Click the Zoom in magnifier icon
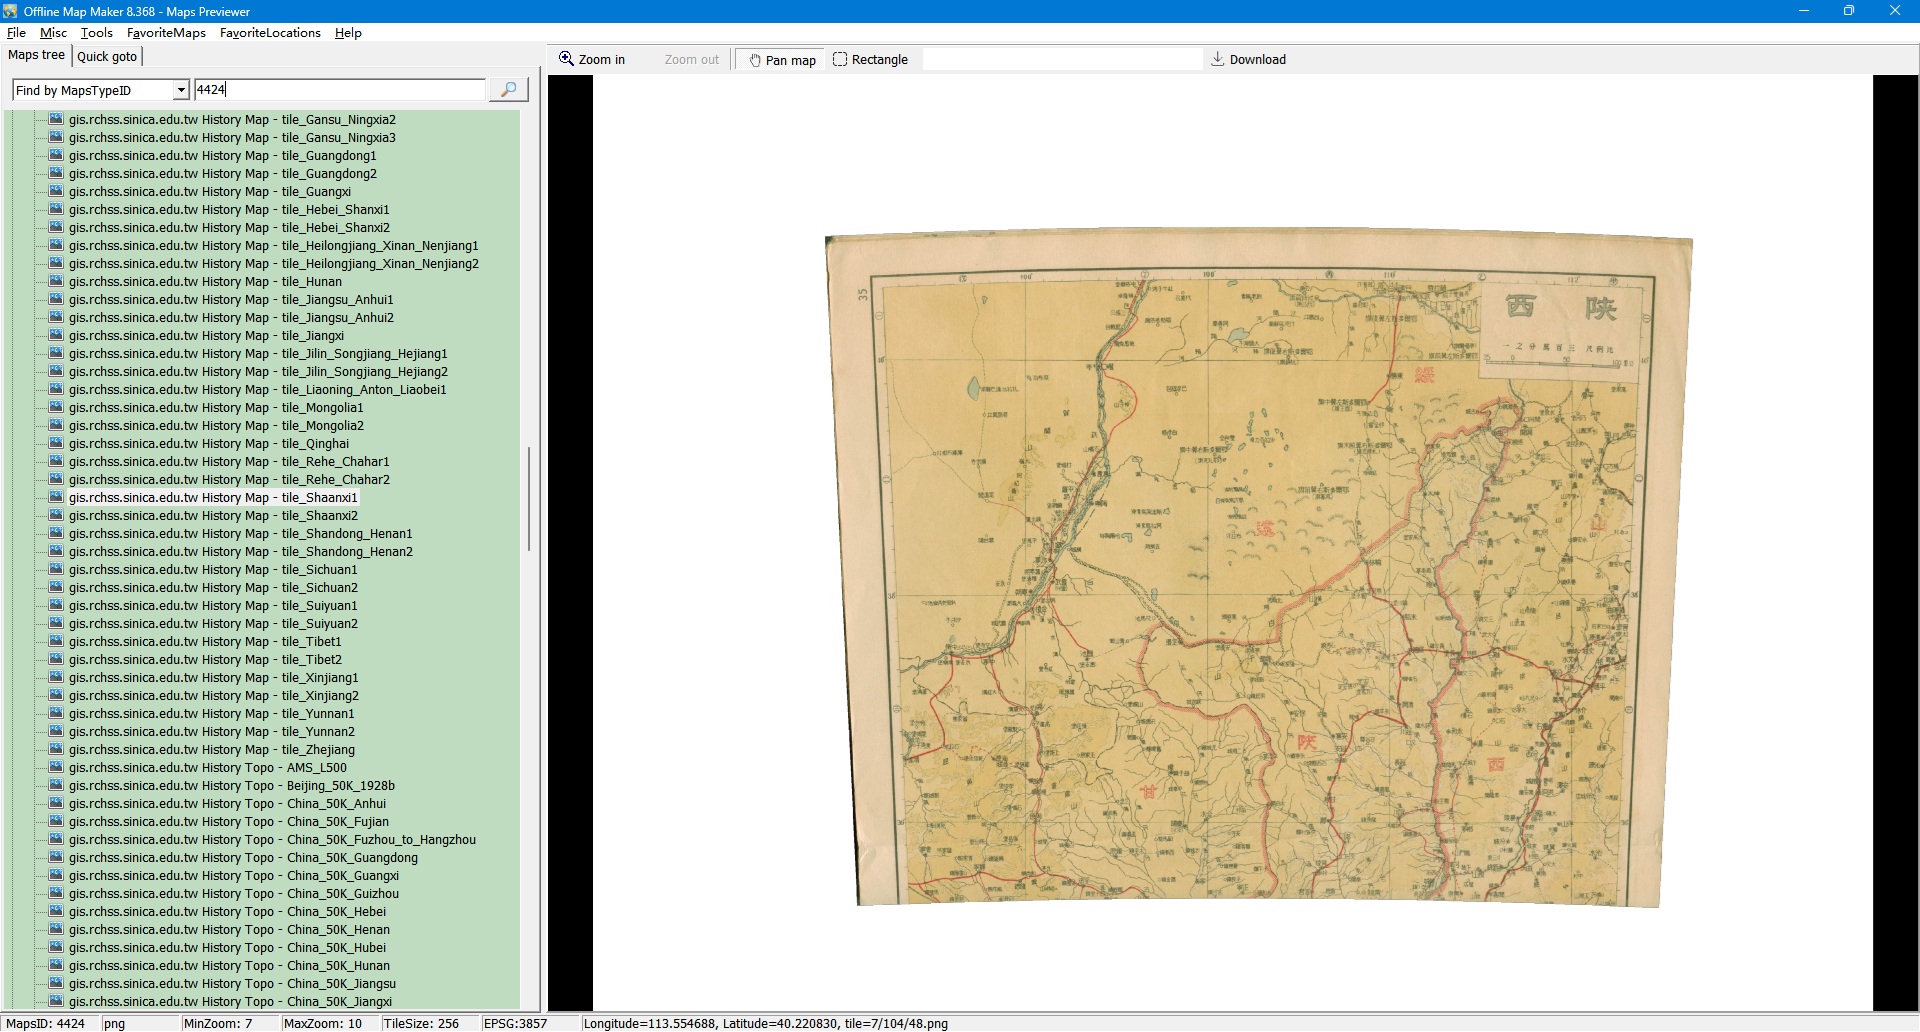The height and width of the screenshot is (1032, 1920). pyautogui.click(x=566, y=59)
